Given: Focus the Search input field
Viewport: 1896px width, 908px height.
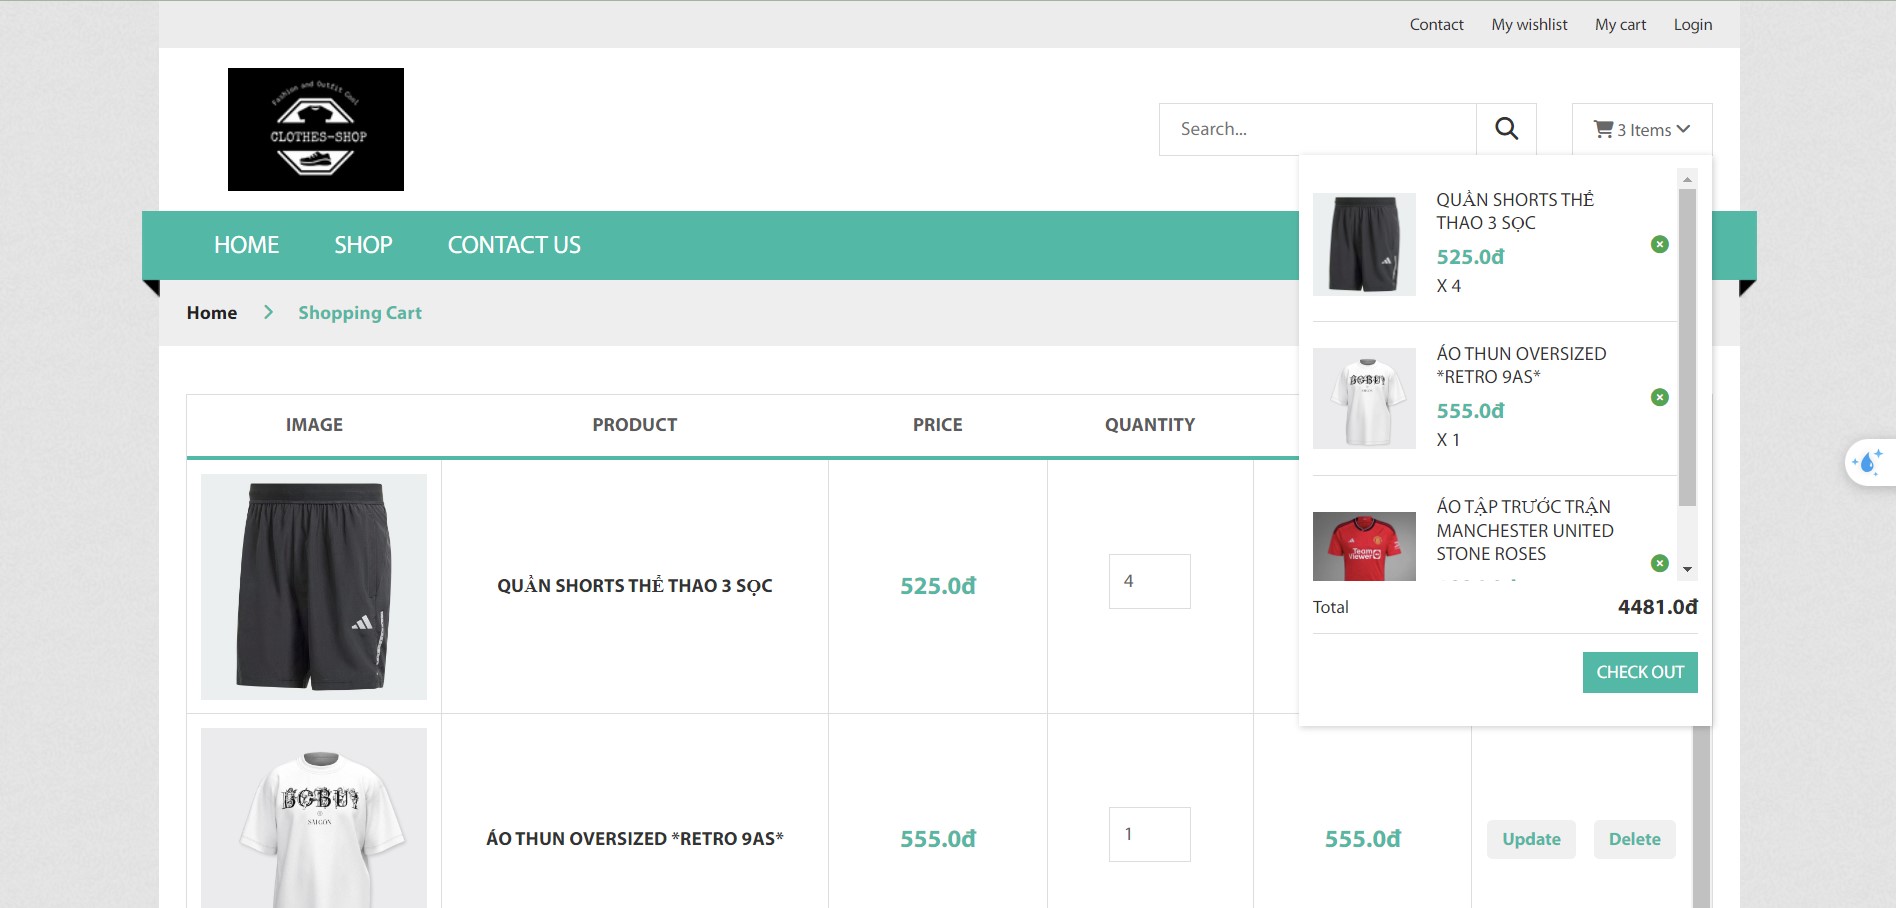Looking at the screenshot, I should [x=1318, y=129].
